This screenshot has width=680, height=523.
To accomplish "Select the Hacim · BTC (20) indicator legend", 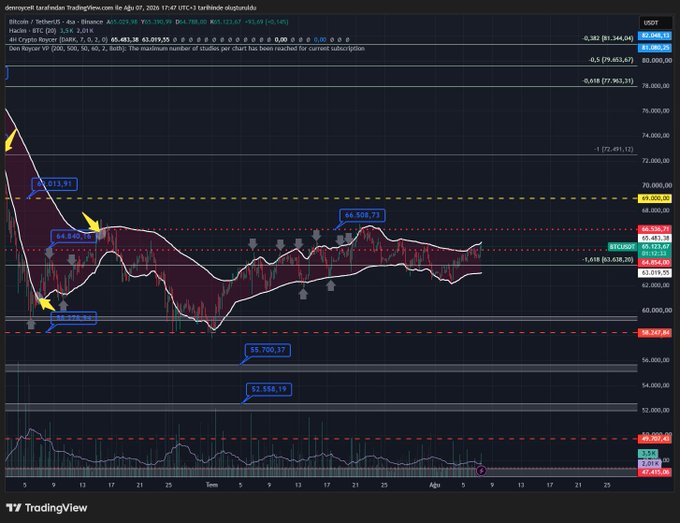I will pyautogui.click(x=33, y=31).
